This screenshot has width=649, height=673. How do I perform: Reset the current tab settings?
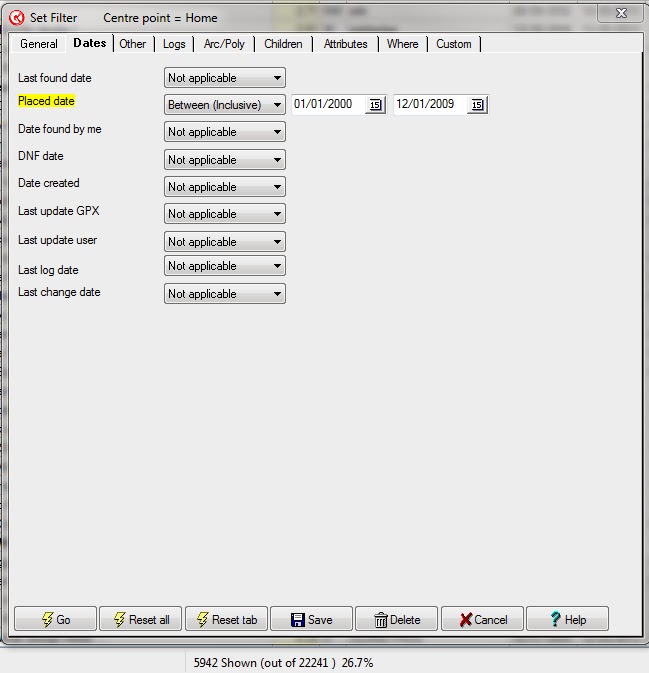[x=226, y=619]
